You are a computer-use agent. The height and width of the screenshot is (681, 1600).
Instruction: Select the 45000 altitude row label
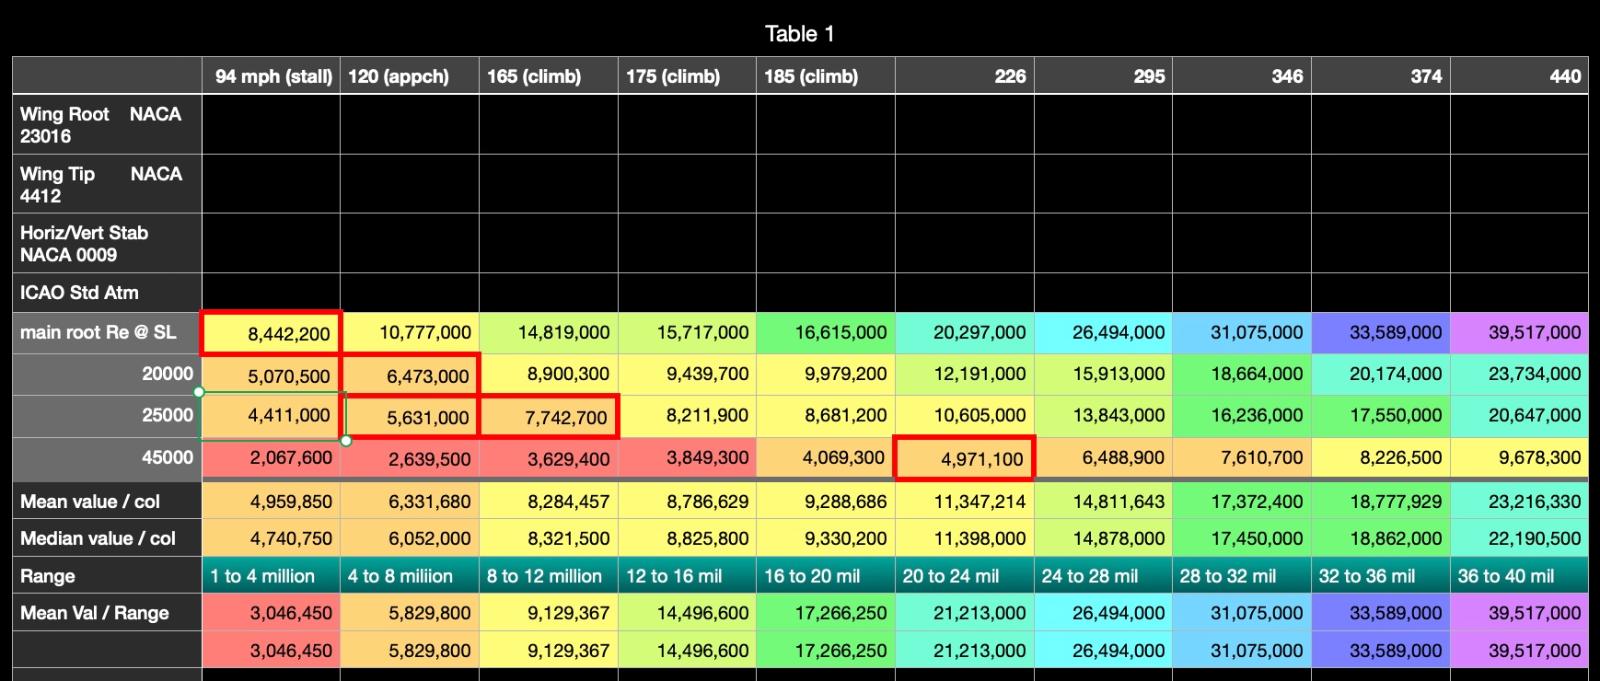click(107, 457)
